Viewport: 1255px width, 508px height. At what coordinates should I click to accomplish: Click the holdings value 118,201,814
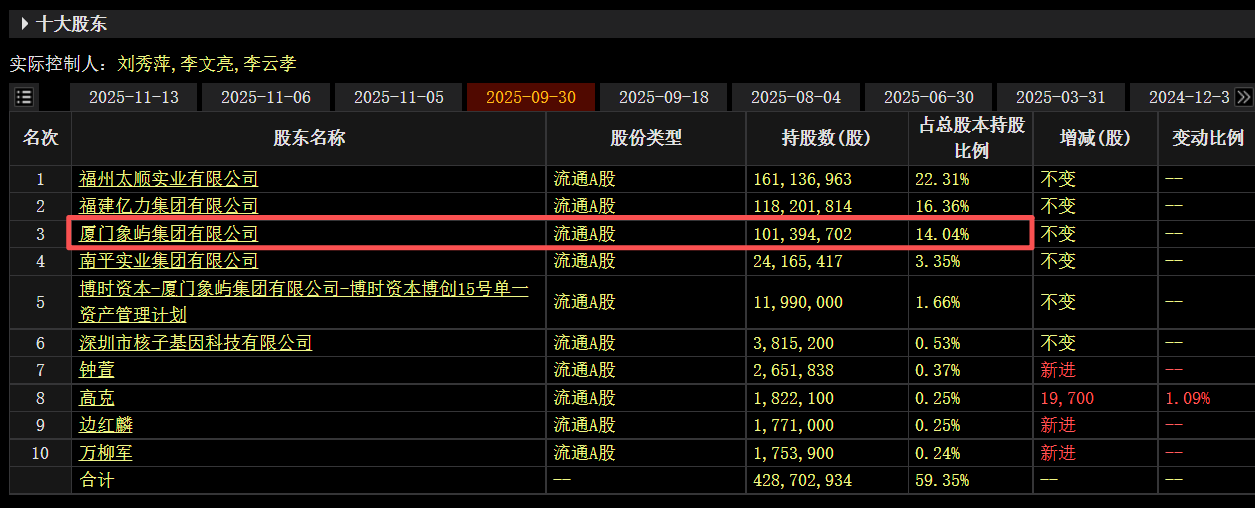803,206
